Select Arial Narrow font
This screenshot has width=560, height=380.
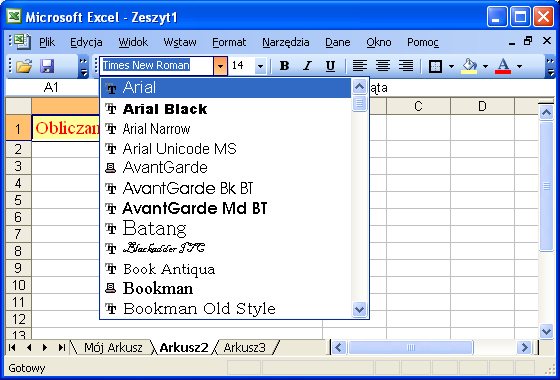coord(226,129)
